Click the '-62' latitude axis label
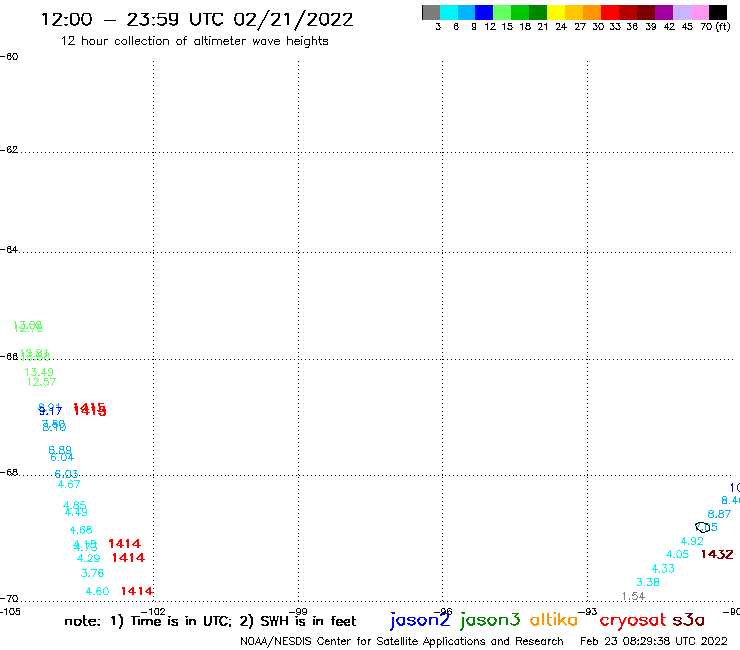 click(9, 150)
